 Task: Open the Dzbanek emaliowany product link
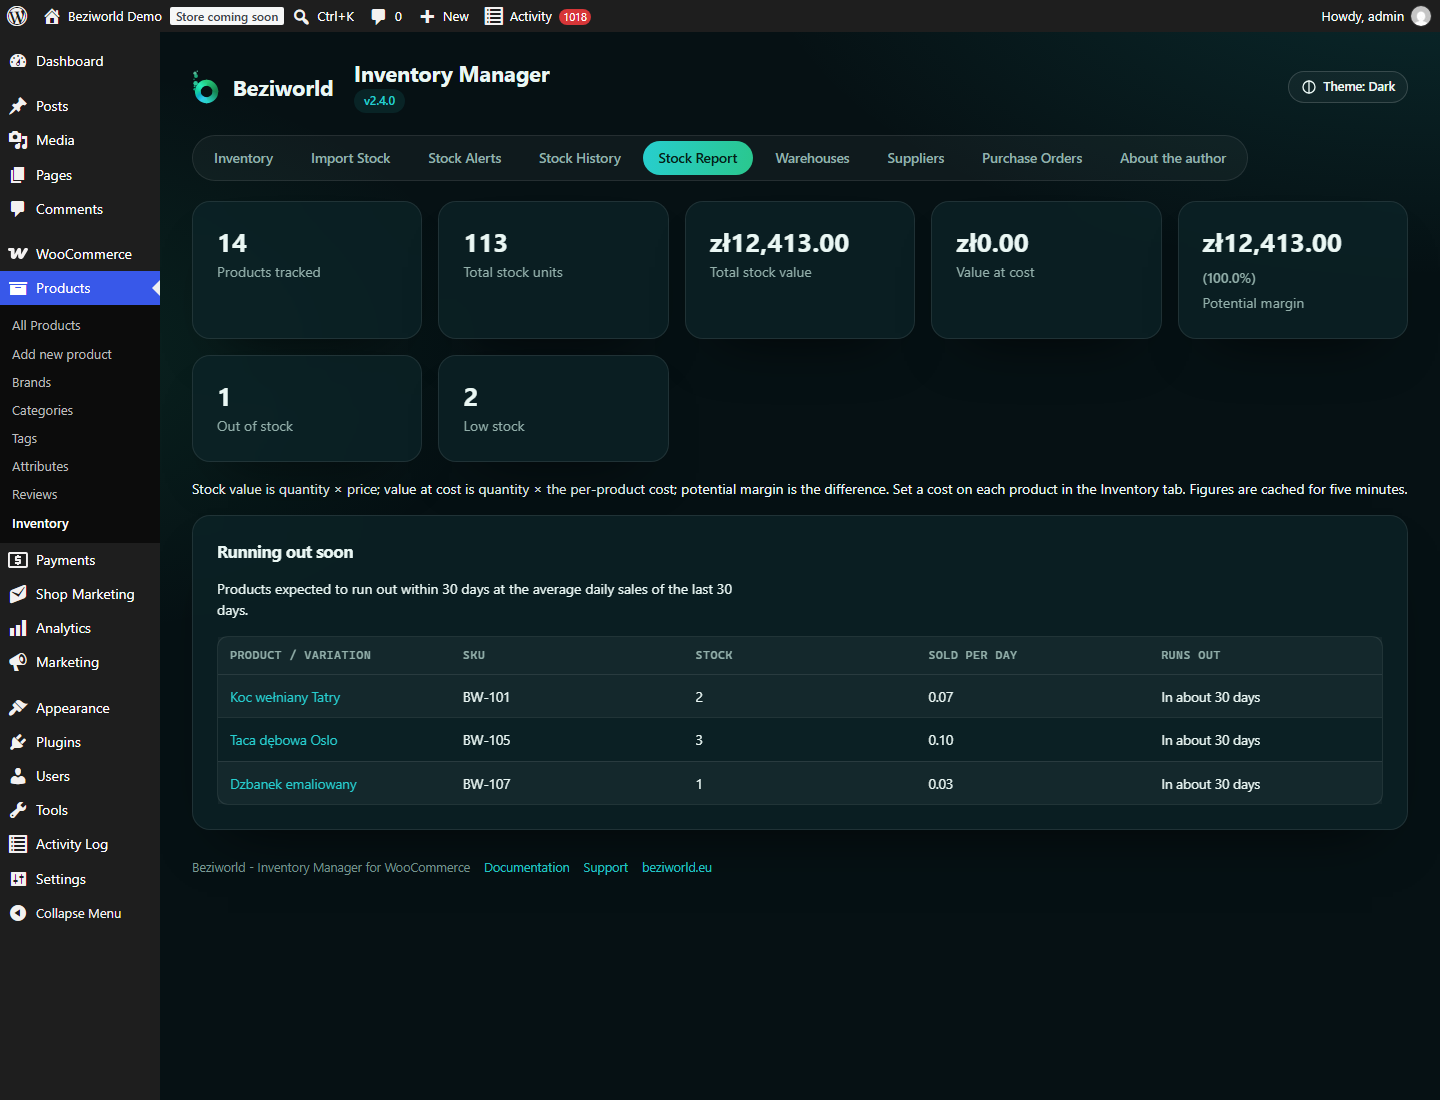click(293, 784)
